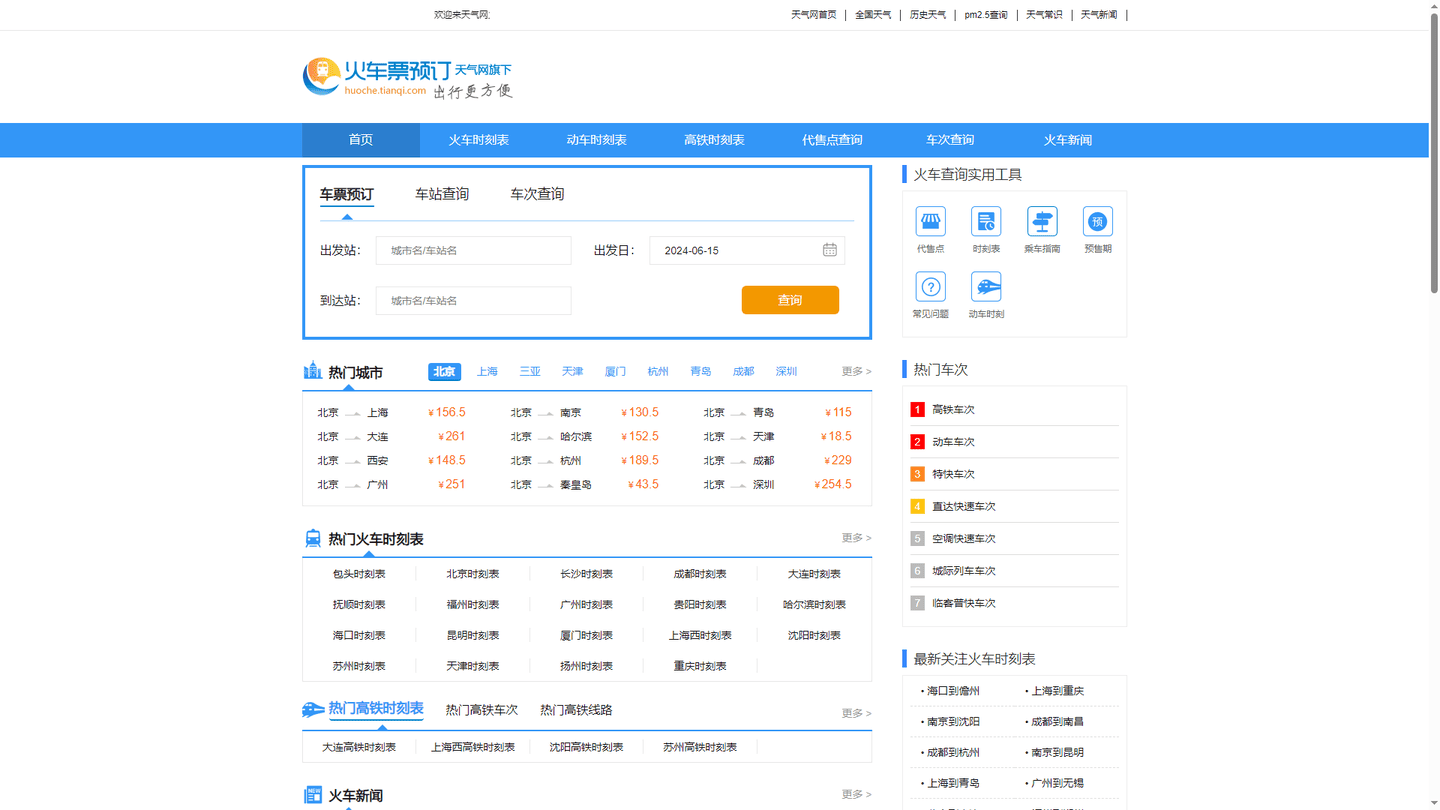Switch to 热门高铁线路 tab
Viewport: 1440px width, 810px height.
click(576, 710)
